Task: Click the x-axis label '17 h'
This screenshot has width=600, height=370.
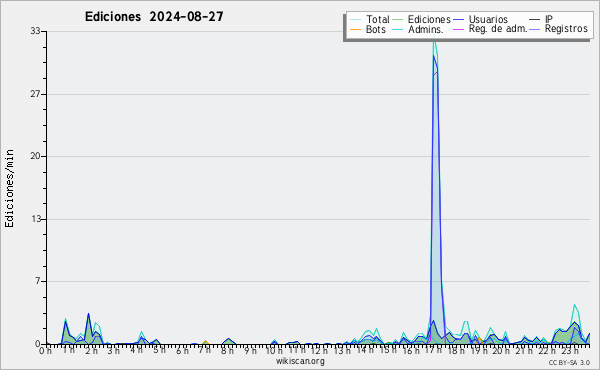Action: (433, 350)
